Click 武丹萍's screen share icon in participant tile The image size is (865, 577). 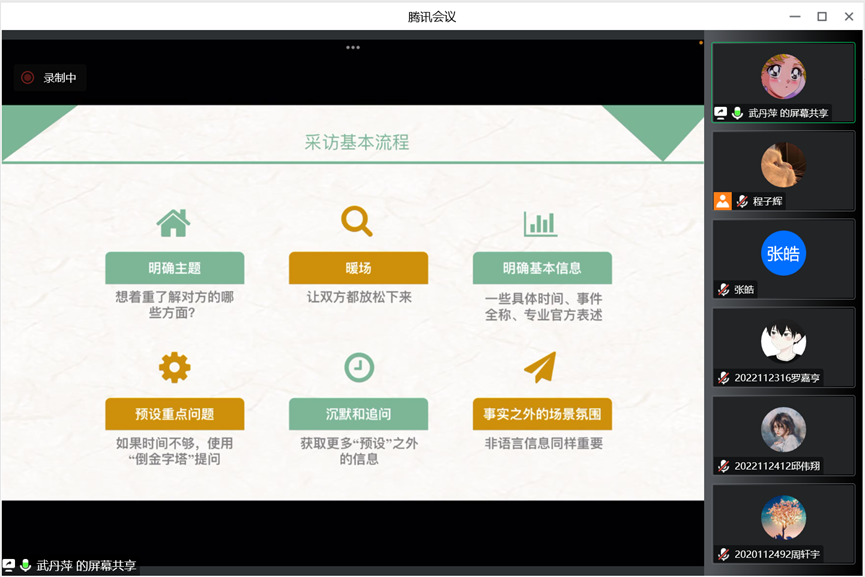[x=721, y=113]
